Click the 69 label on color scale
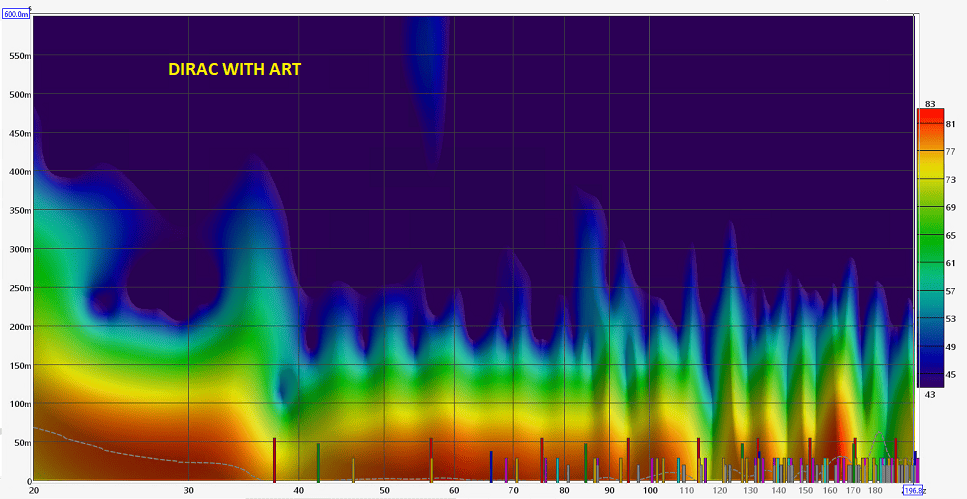 (x=951, y=208)
